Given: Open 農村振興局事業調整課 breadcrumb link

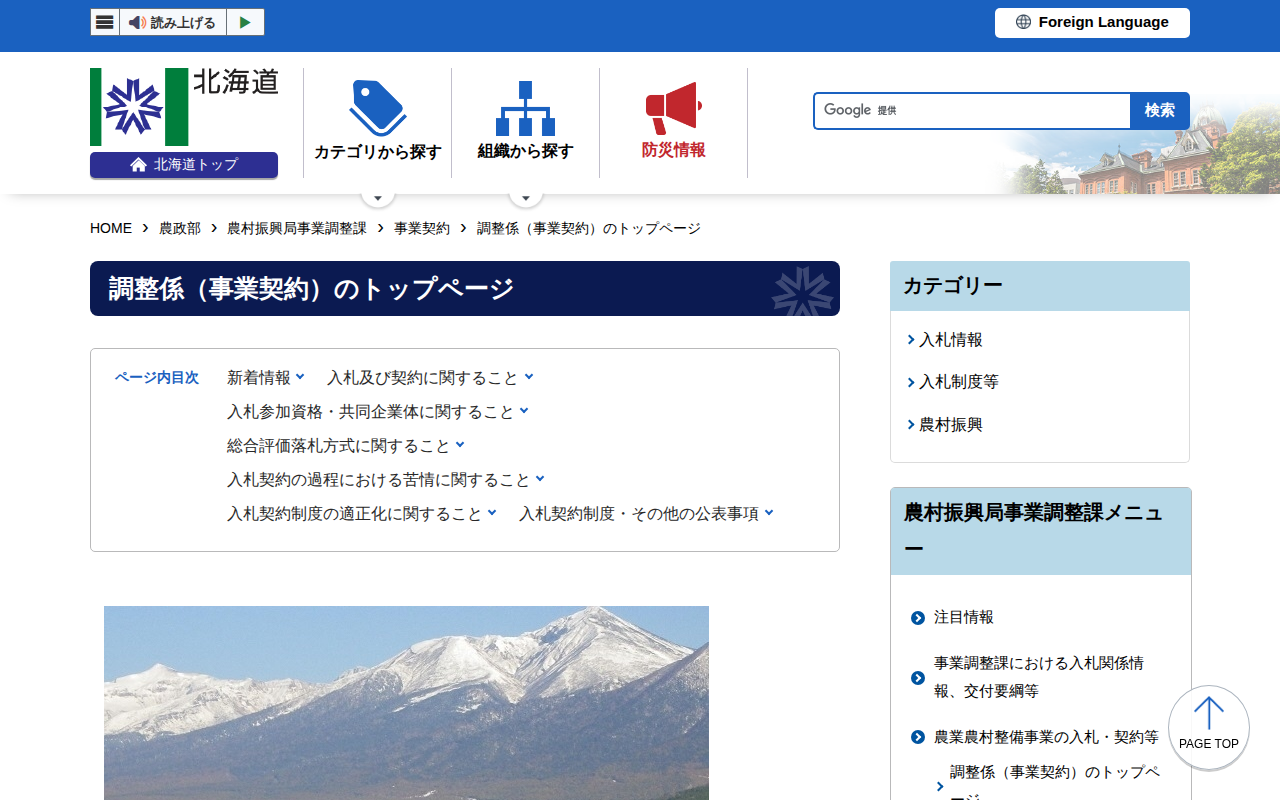Looking at the screenshot, I should tap(297, 228).
